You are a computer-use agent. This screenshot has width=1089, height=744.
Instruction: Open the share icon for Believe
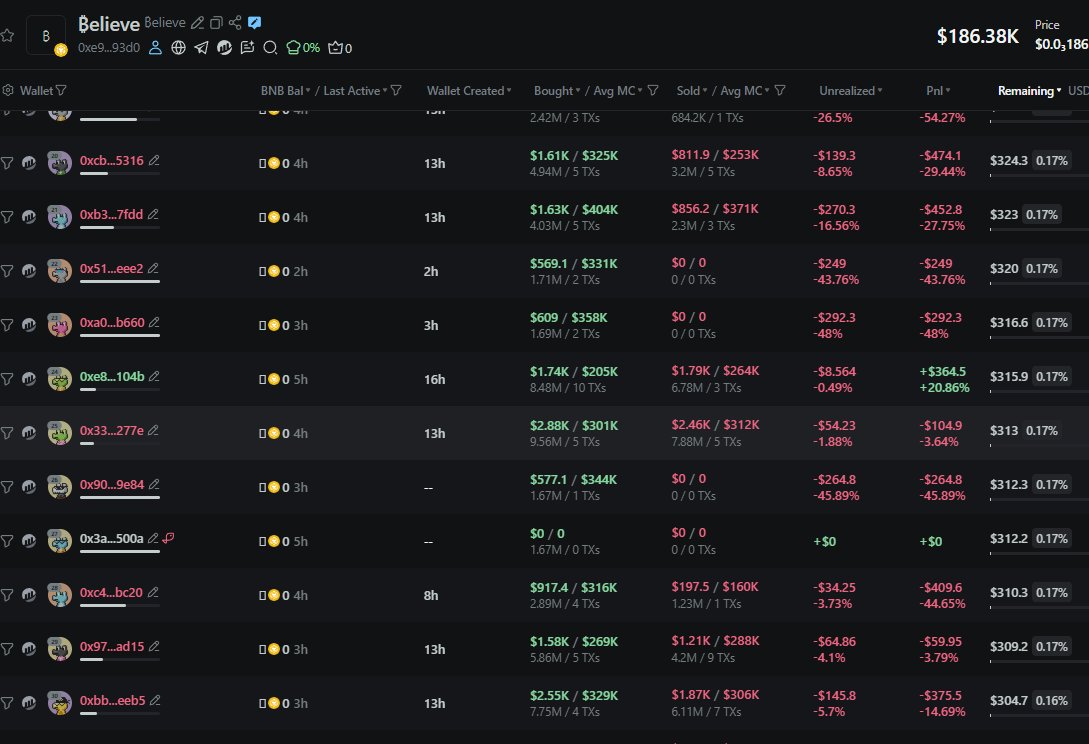(235, 23)
